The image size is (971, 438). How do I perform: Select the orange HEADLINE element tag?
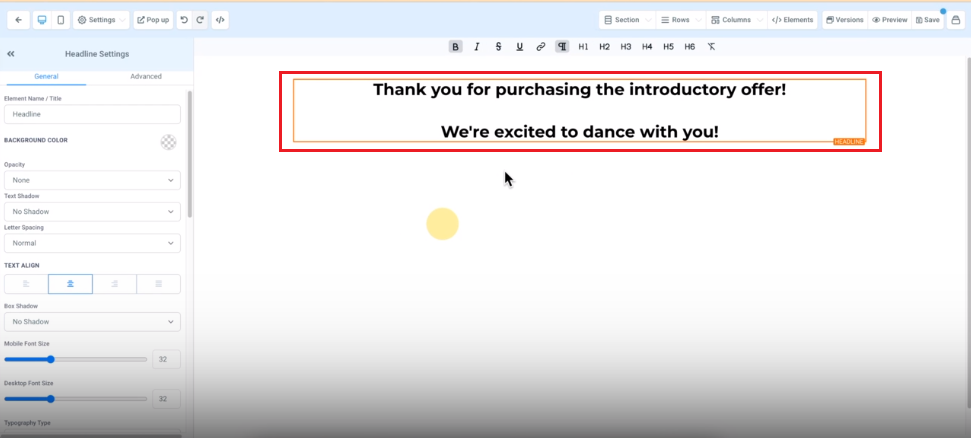coord(848,142)
